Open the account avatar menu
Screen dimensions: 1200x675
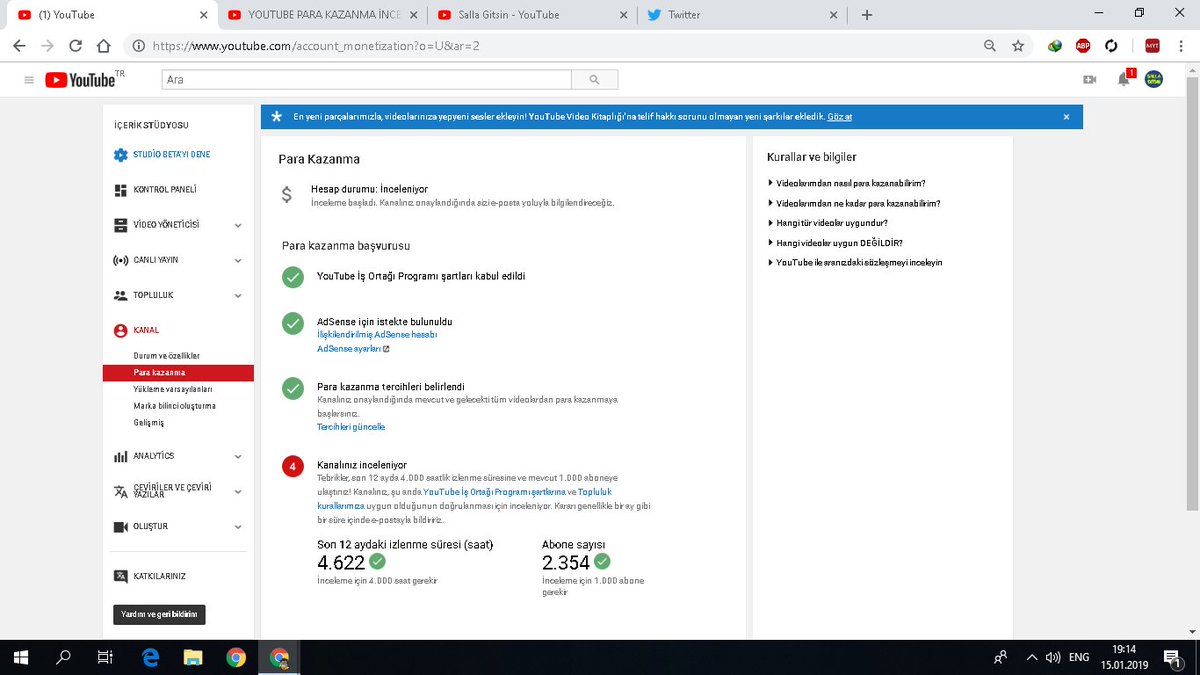pos(1154,79)
